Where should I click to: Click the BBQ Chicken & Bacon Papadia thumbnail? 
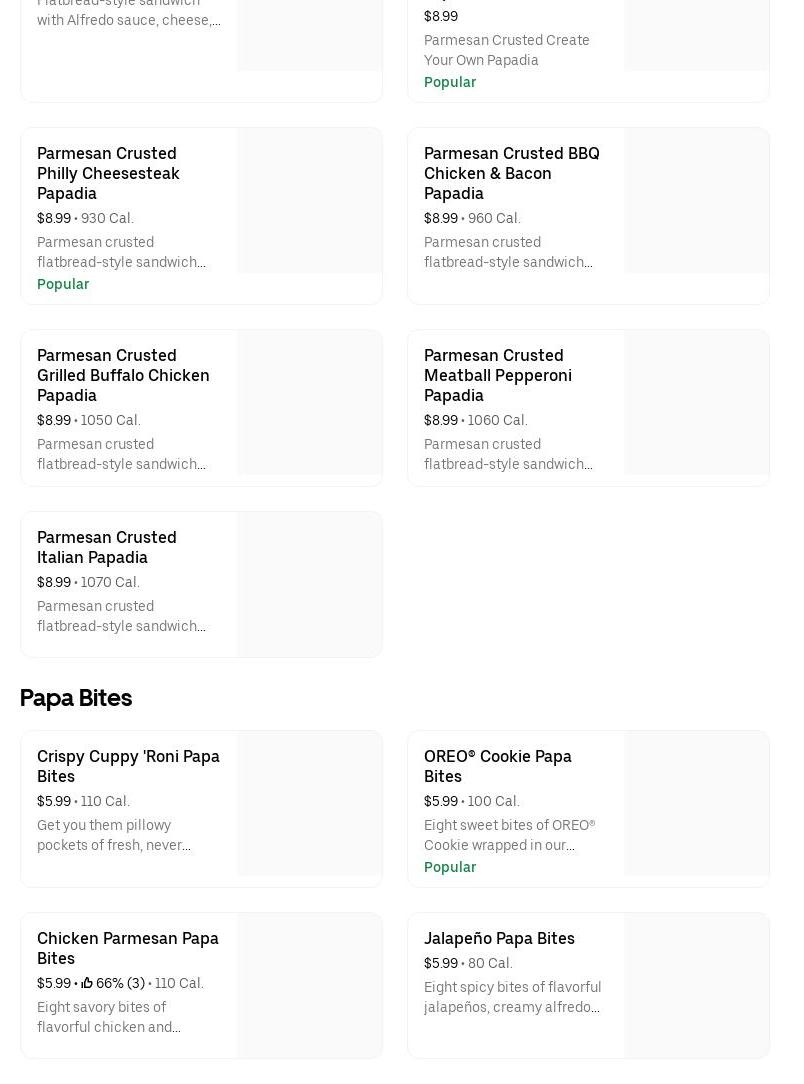click(696, 201)
